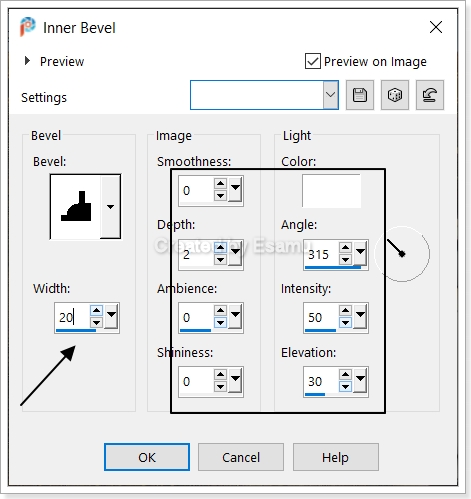Open the Bevel shape dropdown arrow
Screen dimensions: 471x499
click(x=110, y=207)
